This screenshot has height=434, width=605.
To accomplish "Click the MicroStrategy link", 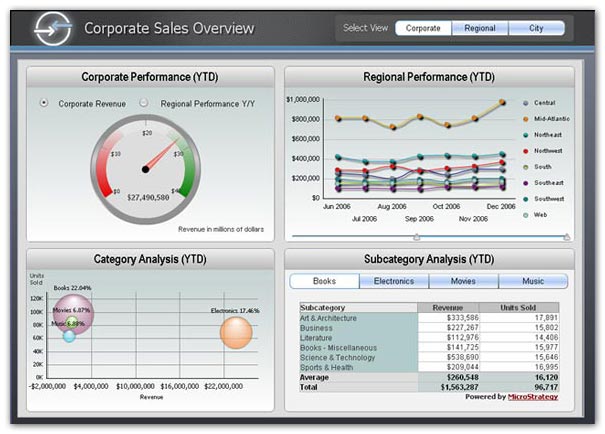I will [x=533, y=397].
